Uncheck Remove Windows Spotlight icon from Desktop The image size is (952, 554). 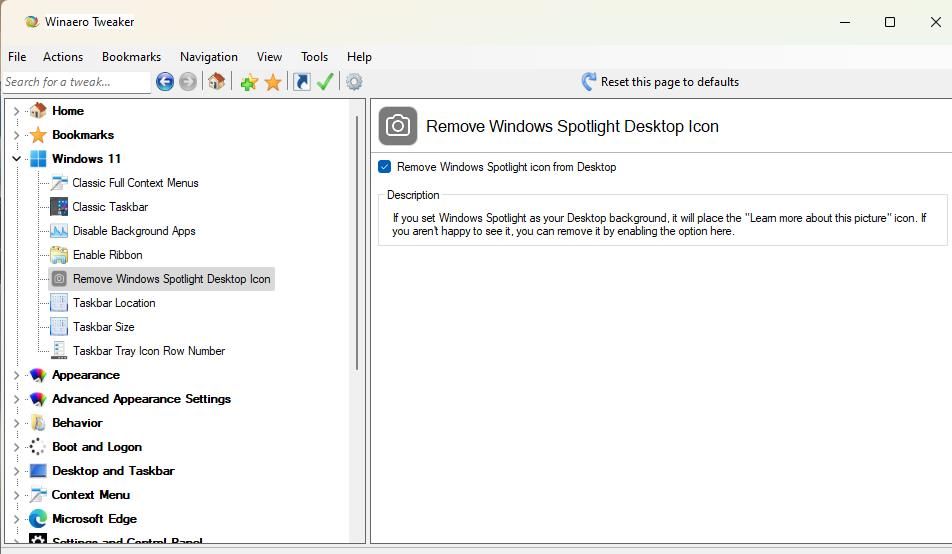point(384,166)
